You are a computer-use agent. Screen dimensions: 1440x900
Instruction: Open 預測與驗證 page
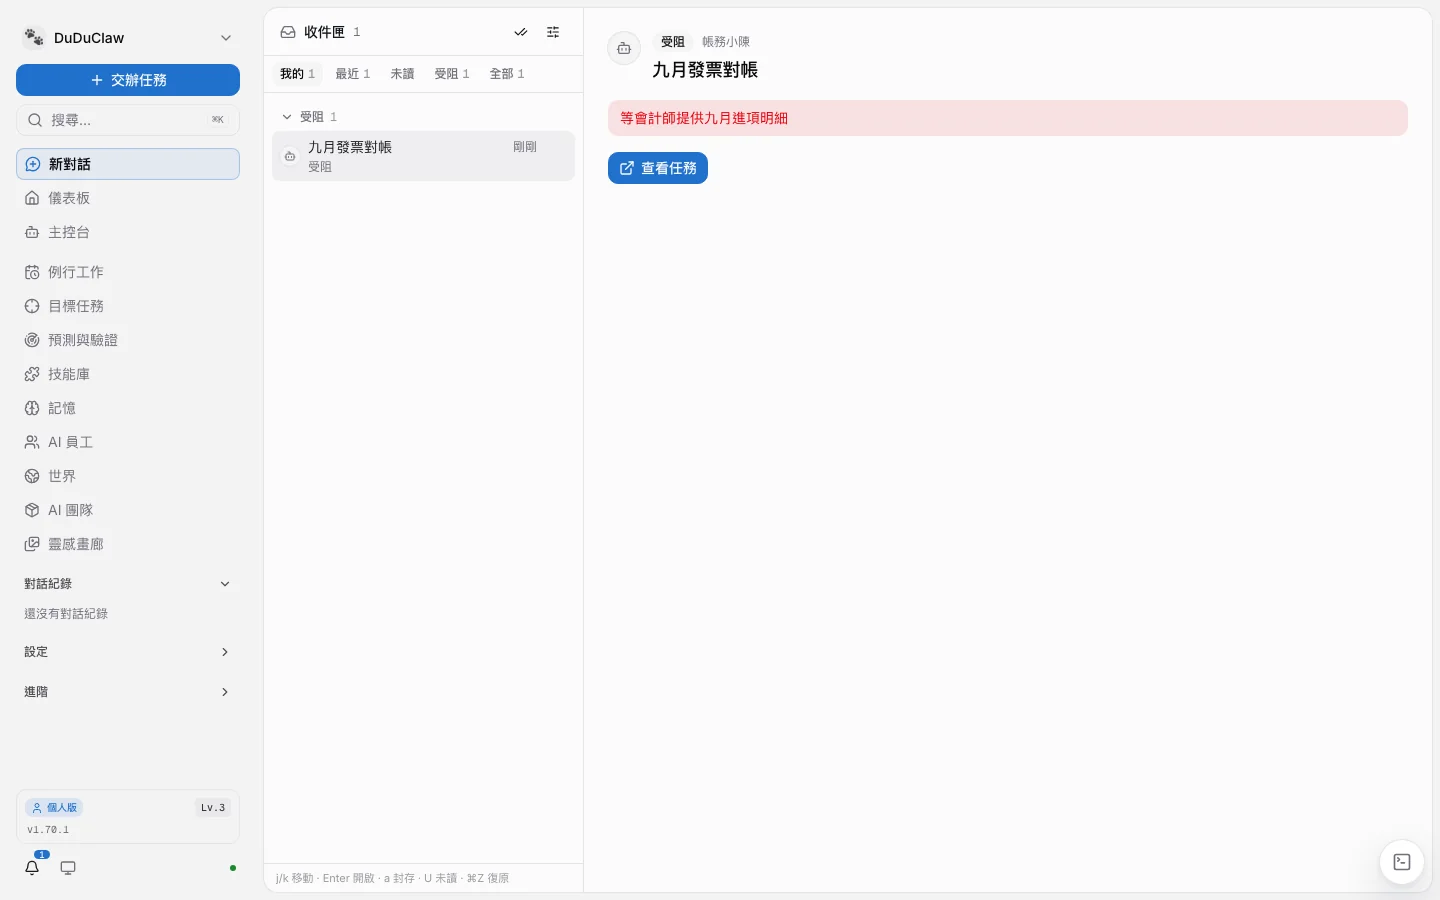coord(128,340)
